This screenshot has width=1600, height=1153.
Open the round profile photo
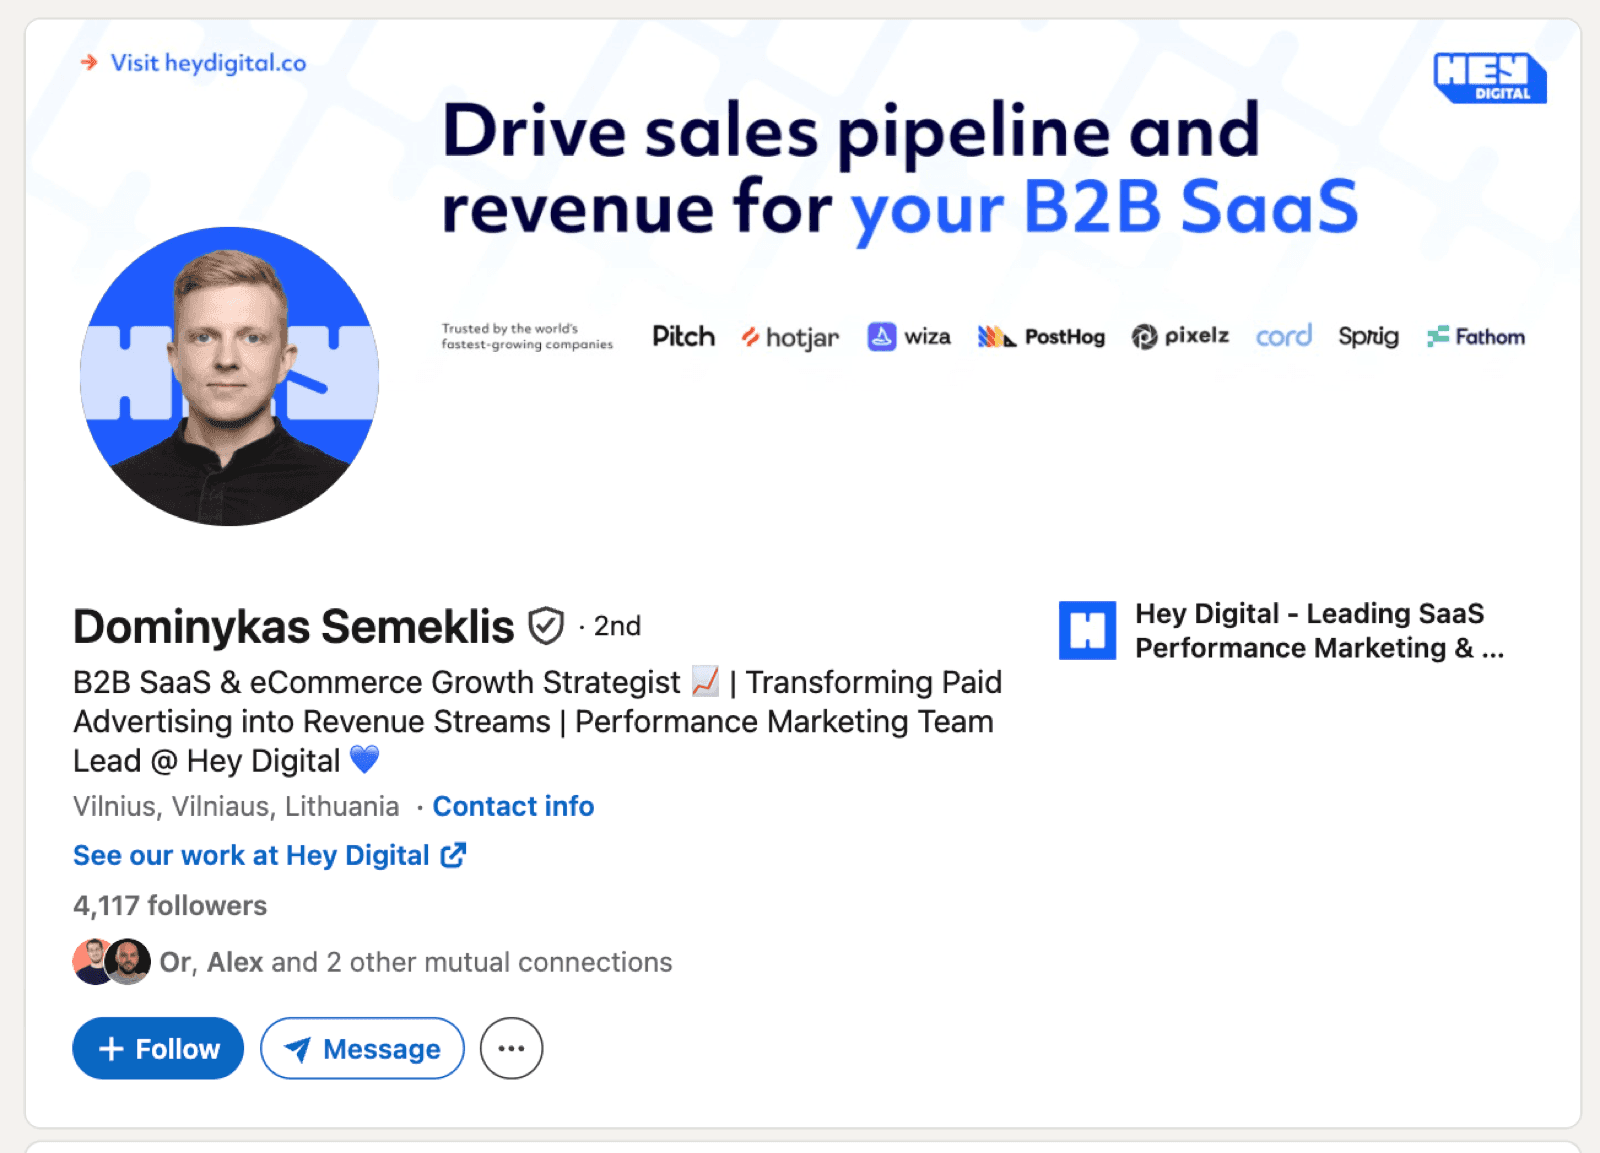coord(229,376)
